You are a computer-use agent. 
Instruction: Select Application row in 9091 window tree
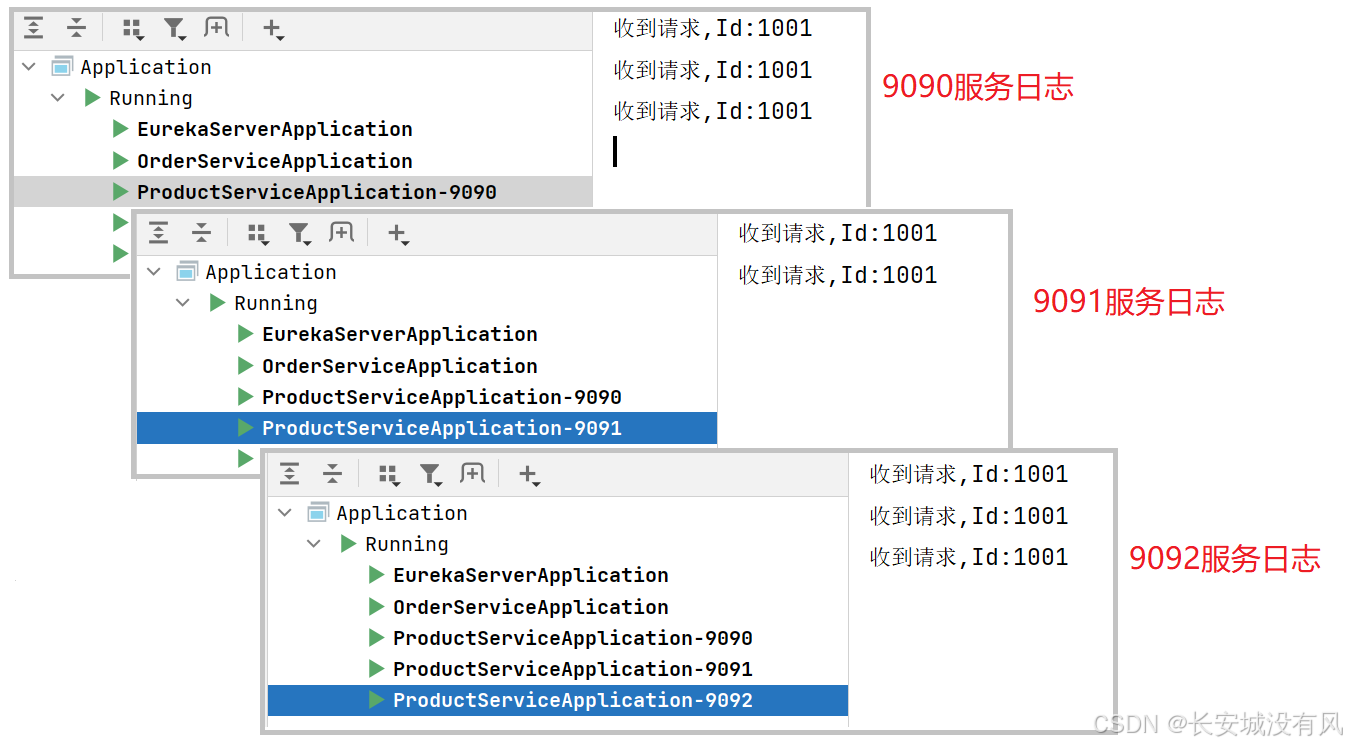[x=428, y=272]
